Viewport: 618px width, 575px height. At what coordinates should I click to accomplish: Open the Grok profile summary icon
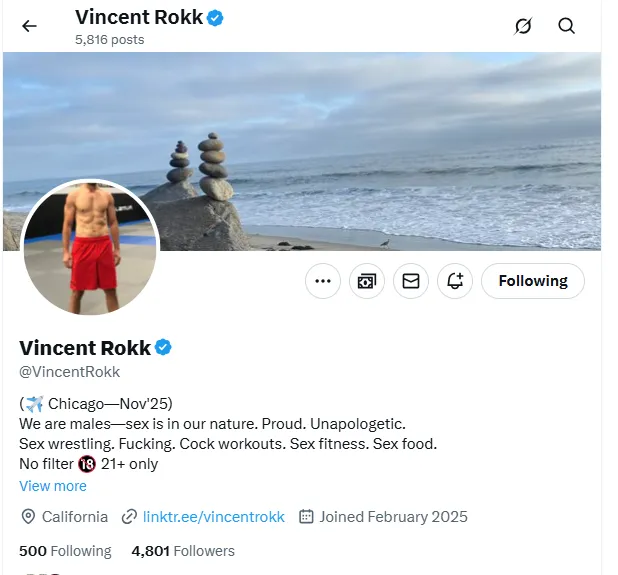pos(523,26)
